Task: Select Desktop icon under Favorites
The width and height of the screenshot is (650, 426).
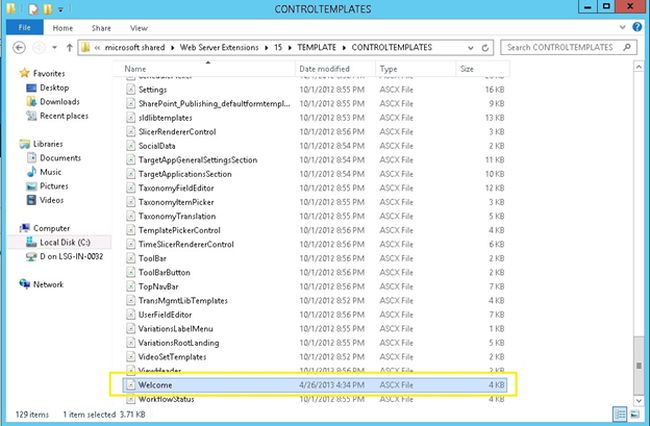Action: [31, 88]
